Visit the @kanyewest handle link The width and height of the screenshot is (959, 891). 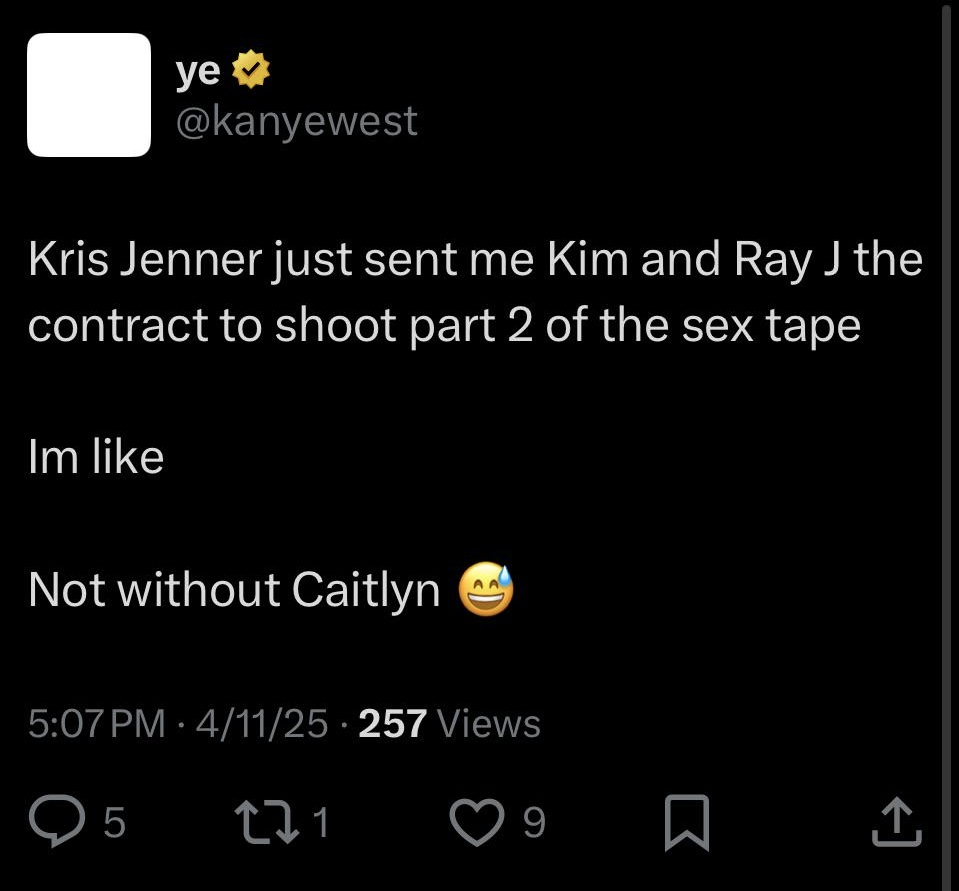[297, 121]
